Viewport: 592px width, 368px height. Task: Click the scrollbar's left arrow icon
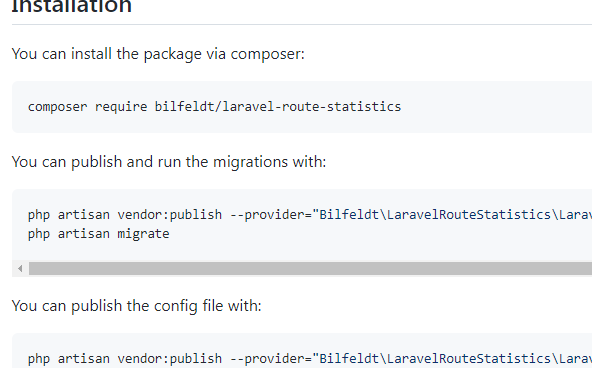pos(20,268)
